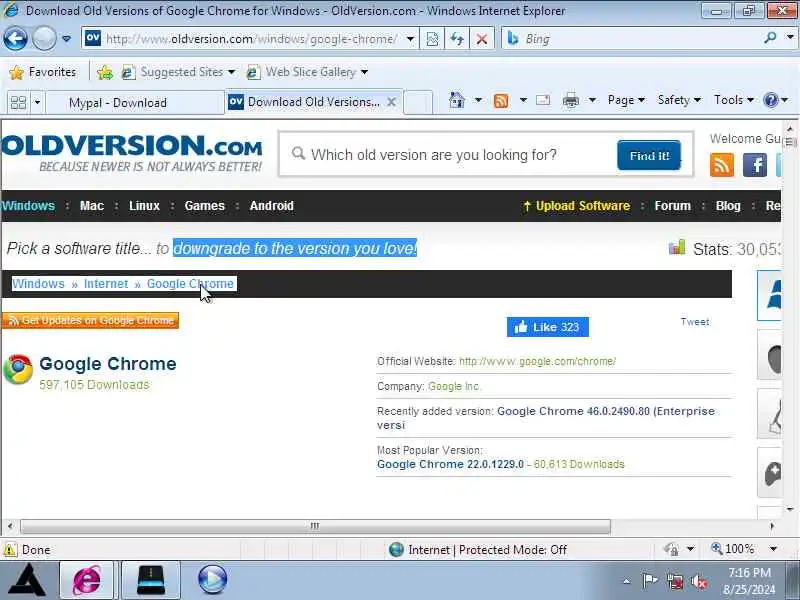Click the Google Chrome breadcrumb link
Screen dimensions: 800x600
click(190, 284)
